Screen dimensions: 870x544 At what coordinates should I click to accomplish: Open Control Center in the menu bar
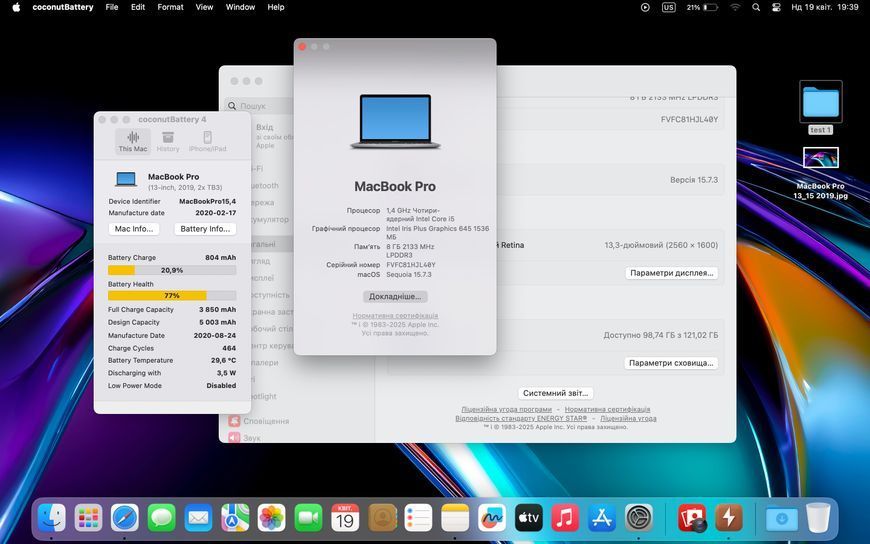point(776,7)
